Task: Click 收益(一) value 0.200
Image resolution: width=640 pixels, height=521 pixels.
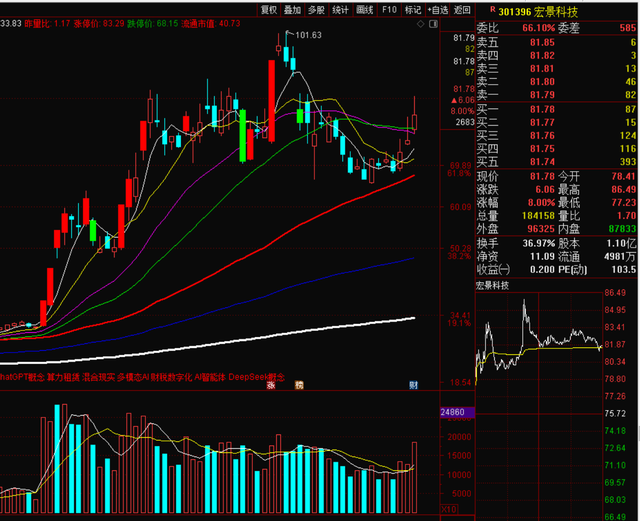Action: [542, 269]
